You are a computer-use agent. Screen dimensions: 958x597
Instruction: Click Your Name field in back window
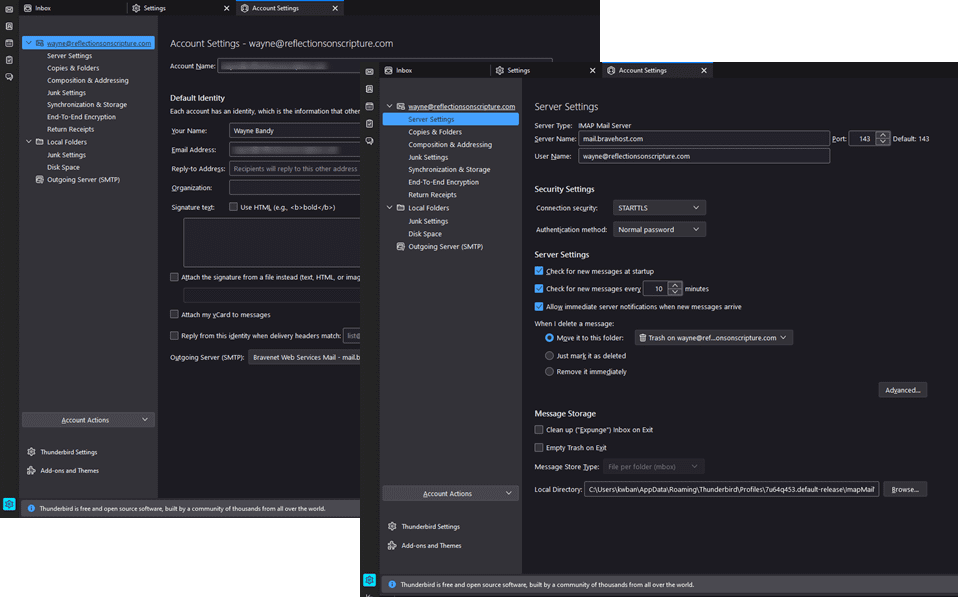[x=295, y=131]
